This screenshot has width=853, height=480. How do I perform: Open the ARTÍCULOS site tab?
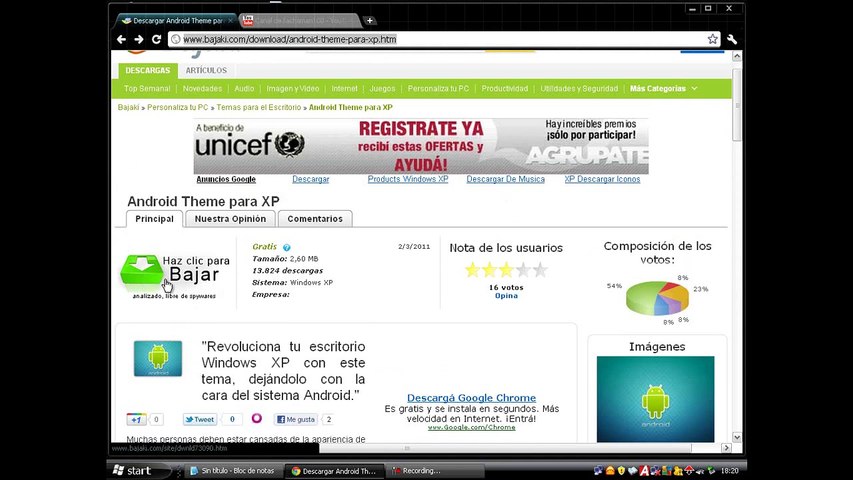(206, 70)
